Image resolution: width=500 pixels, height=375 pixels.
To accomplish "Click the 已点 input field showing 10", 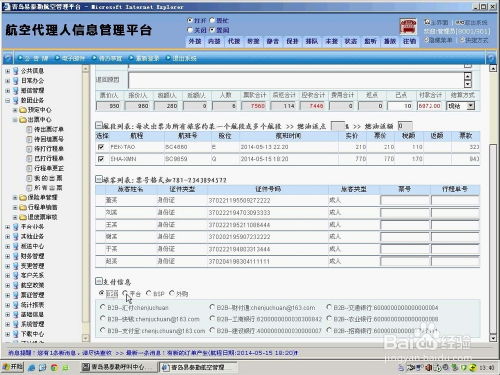I will click(400, 106).
